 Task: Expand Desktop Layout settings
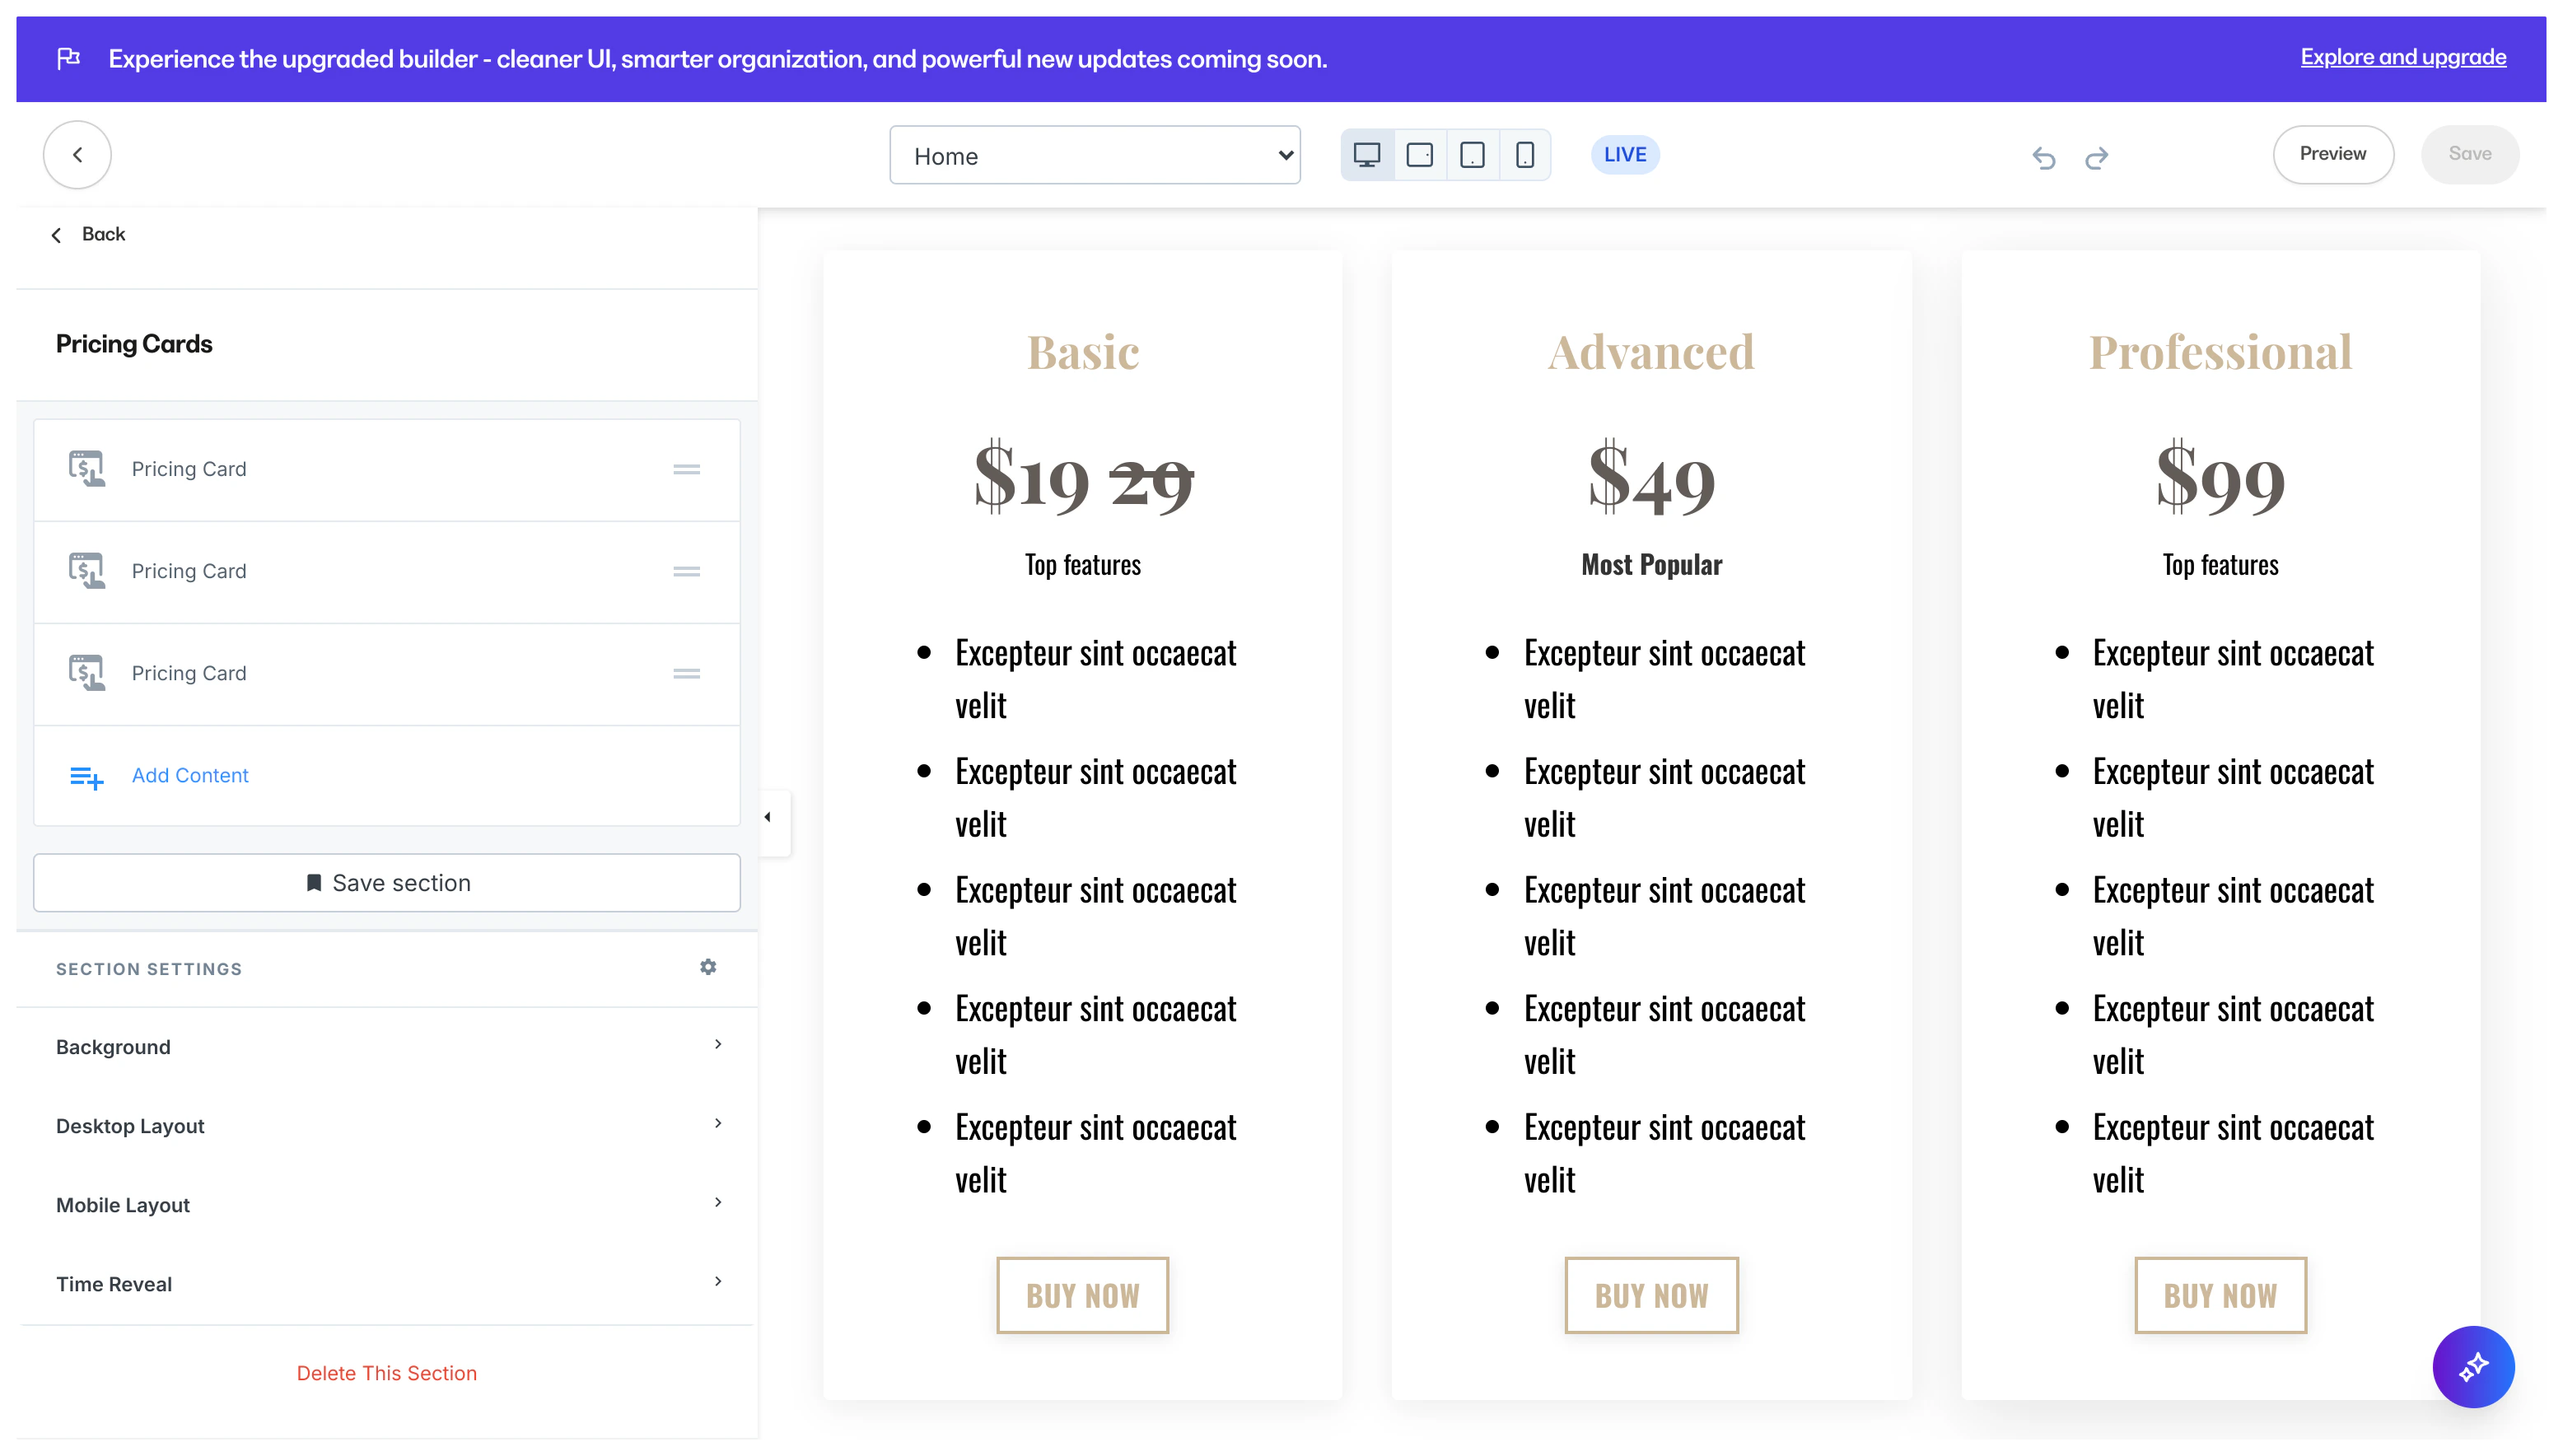click(x=386, y=1126)
